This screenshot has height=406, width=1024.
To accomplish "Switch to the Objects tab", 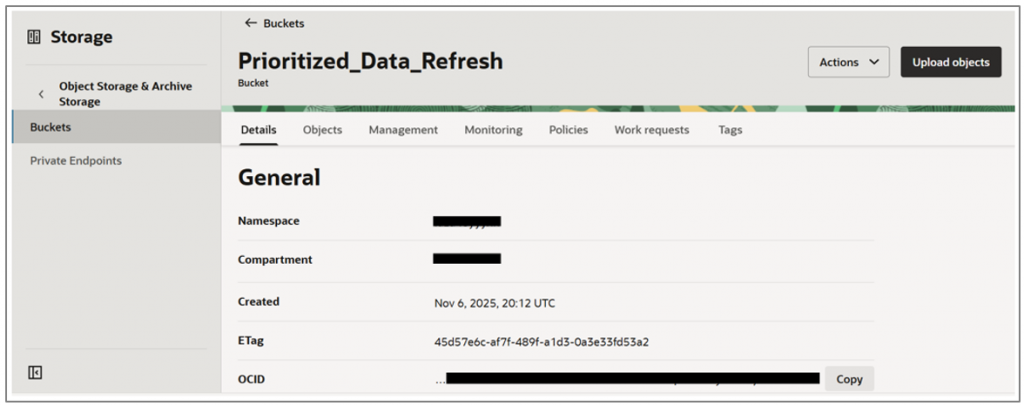I will (x=322, y=130).
